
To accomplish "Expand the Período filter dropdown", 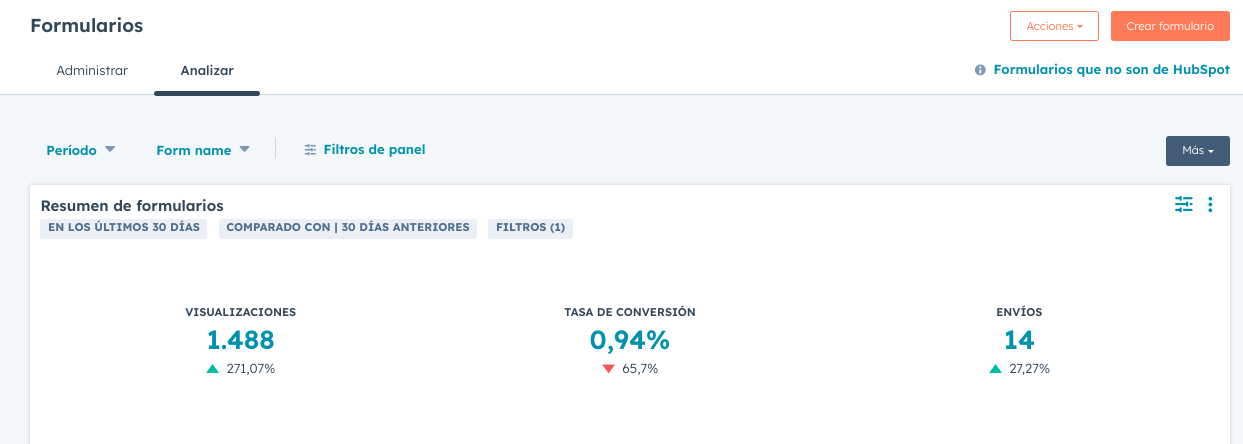I will tap(81, 150).
